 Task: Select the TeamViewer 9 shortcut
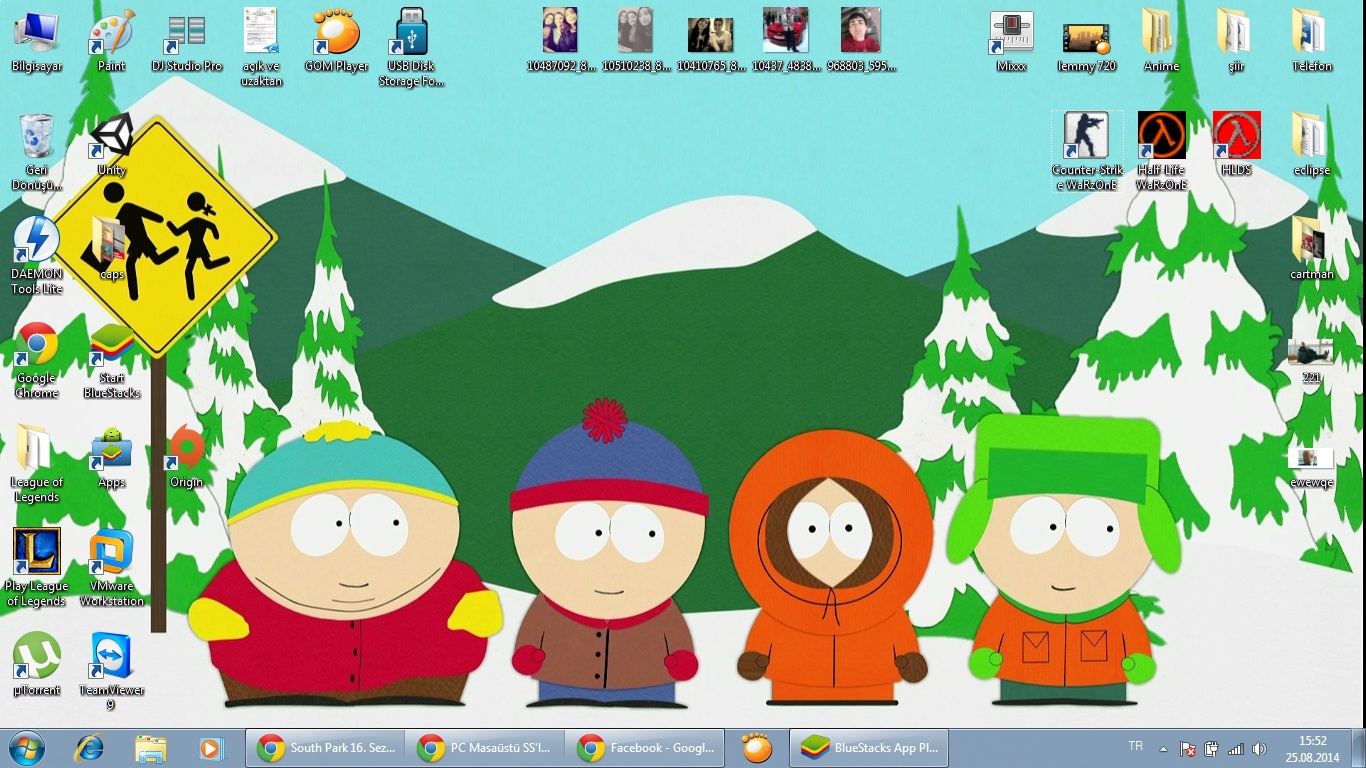[112, 672]
